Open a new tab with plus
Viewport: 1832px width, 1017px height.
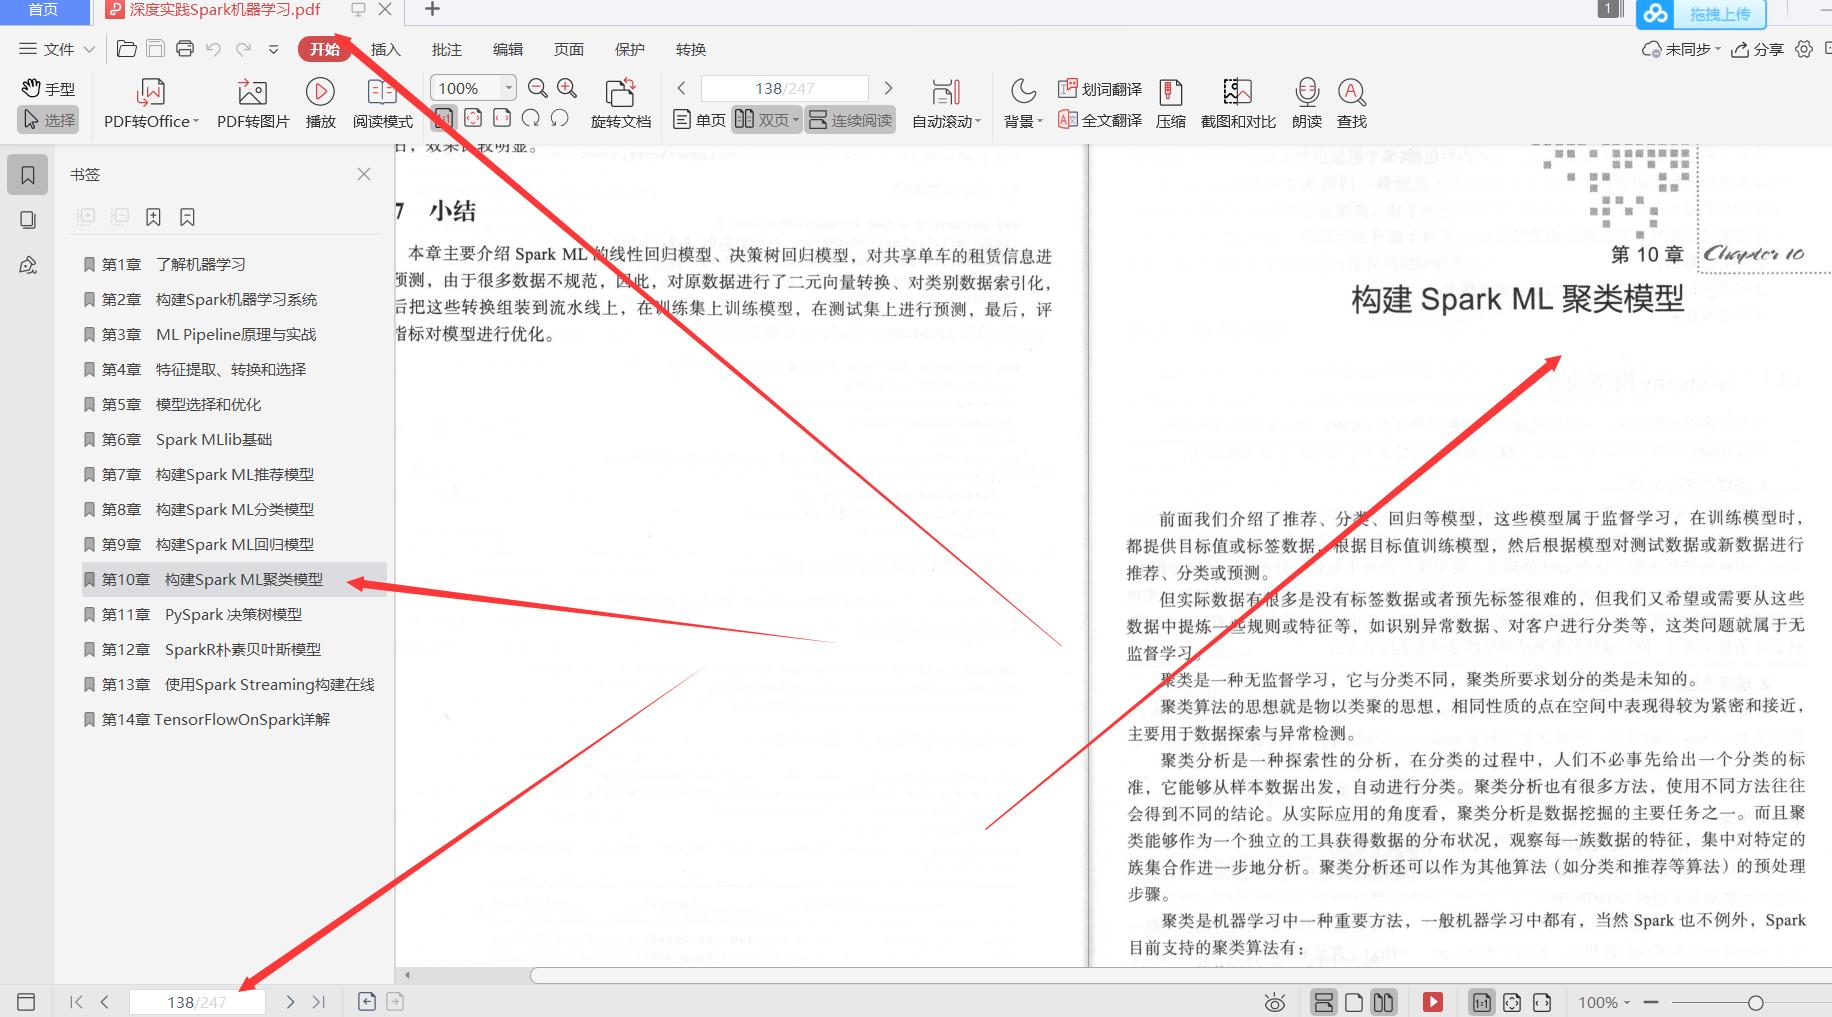(x=432, y=10)
